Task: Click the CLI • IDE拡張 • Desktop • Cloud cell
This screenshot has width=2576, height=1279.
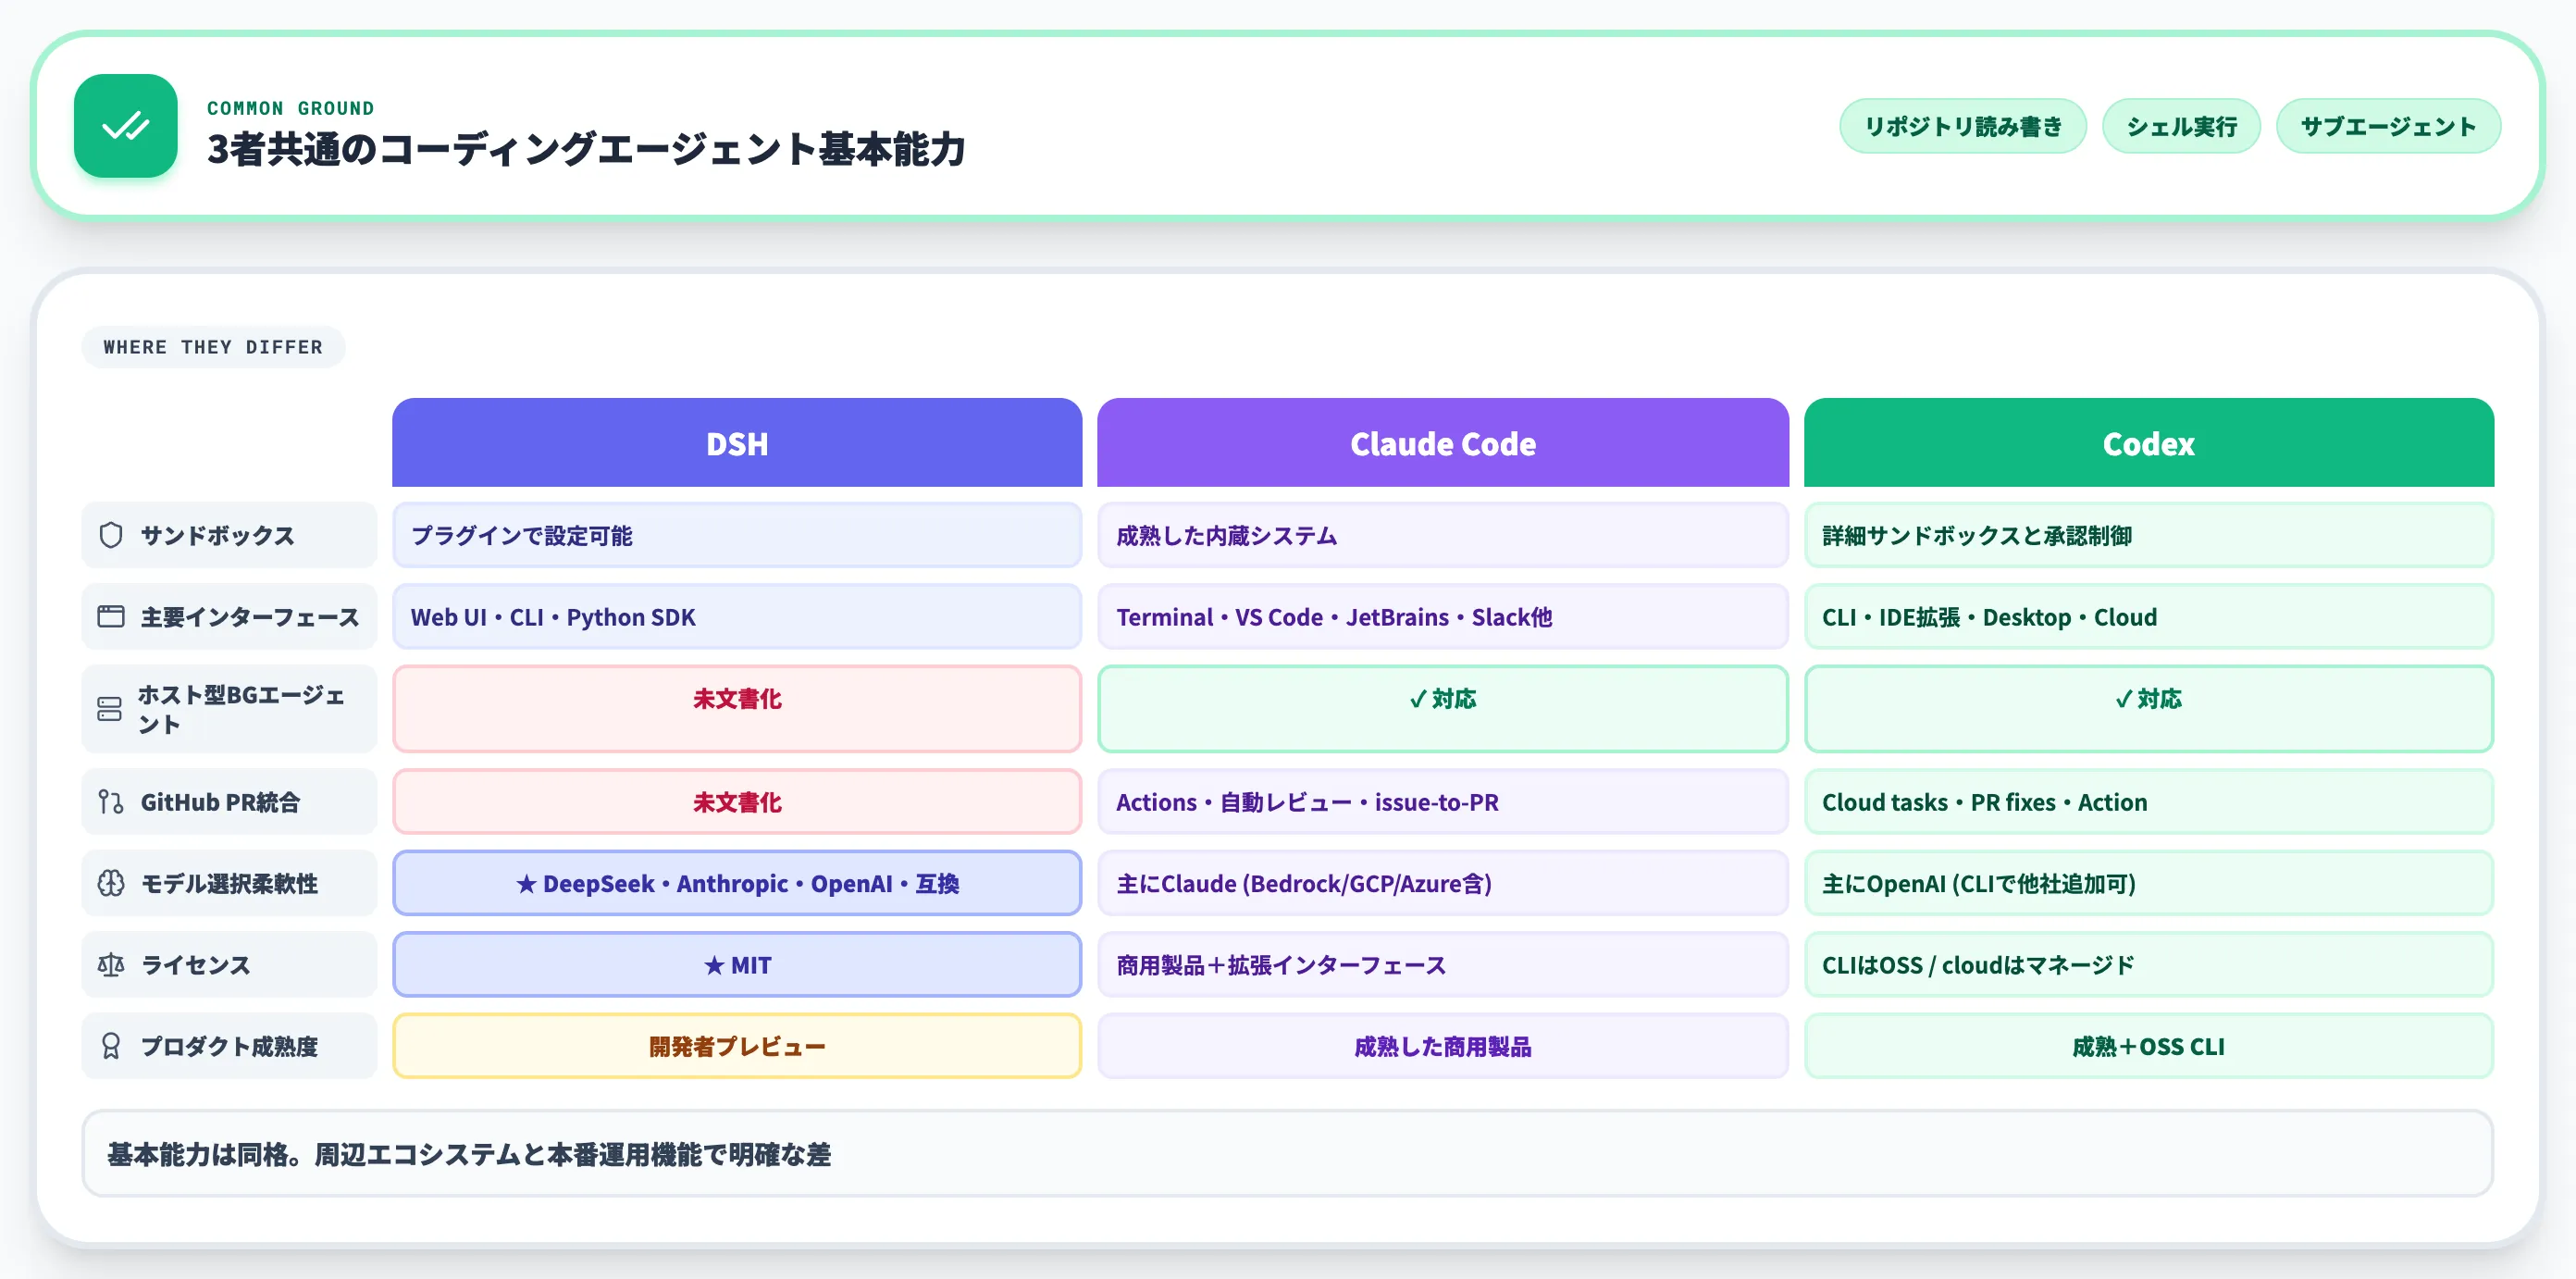Action: pyautogui.click(x=2149, y=617)
